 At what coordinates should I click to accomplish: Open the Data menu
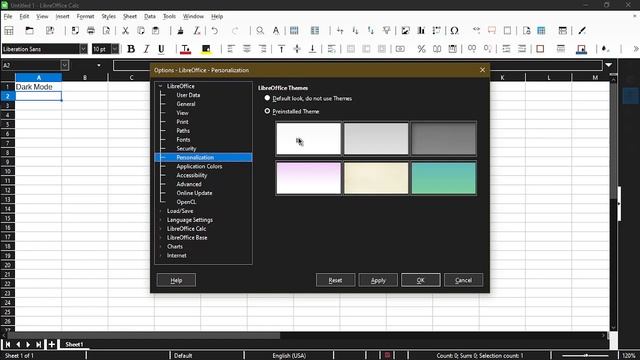coord(150,16)
